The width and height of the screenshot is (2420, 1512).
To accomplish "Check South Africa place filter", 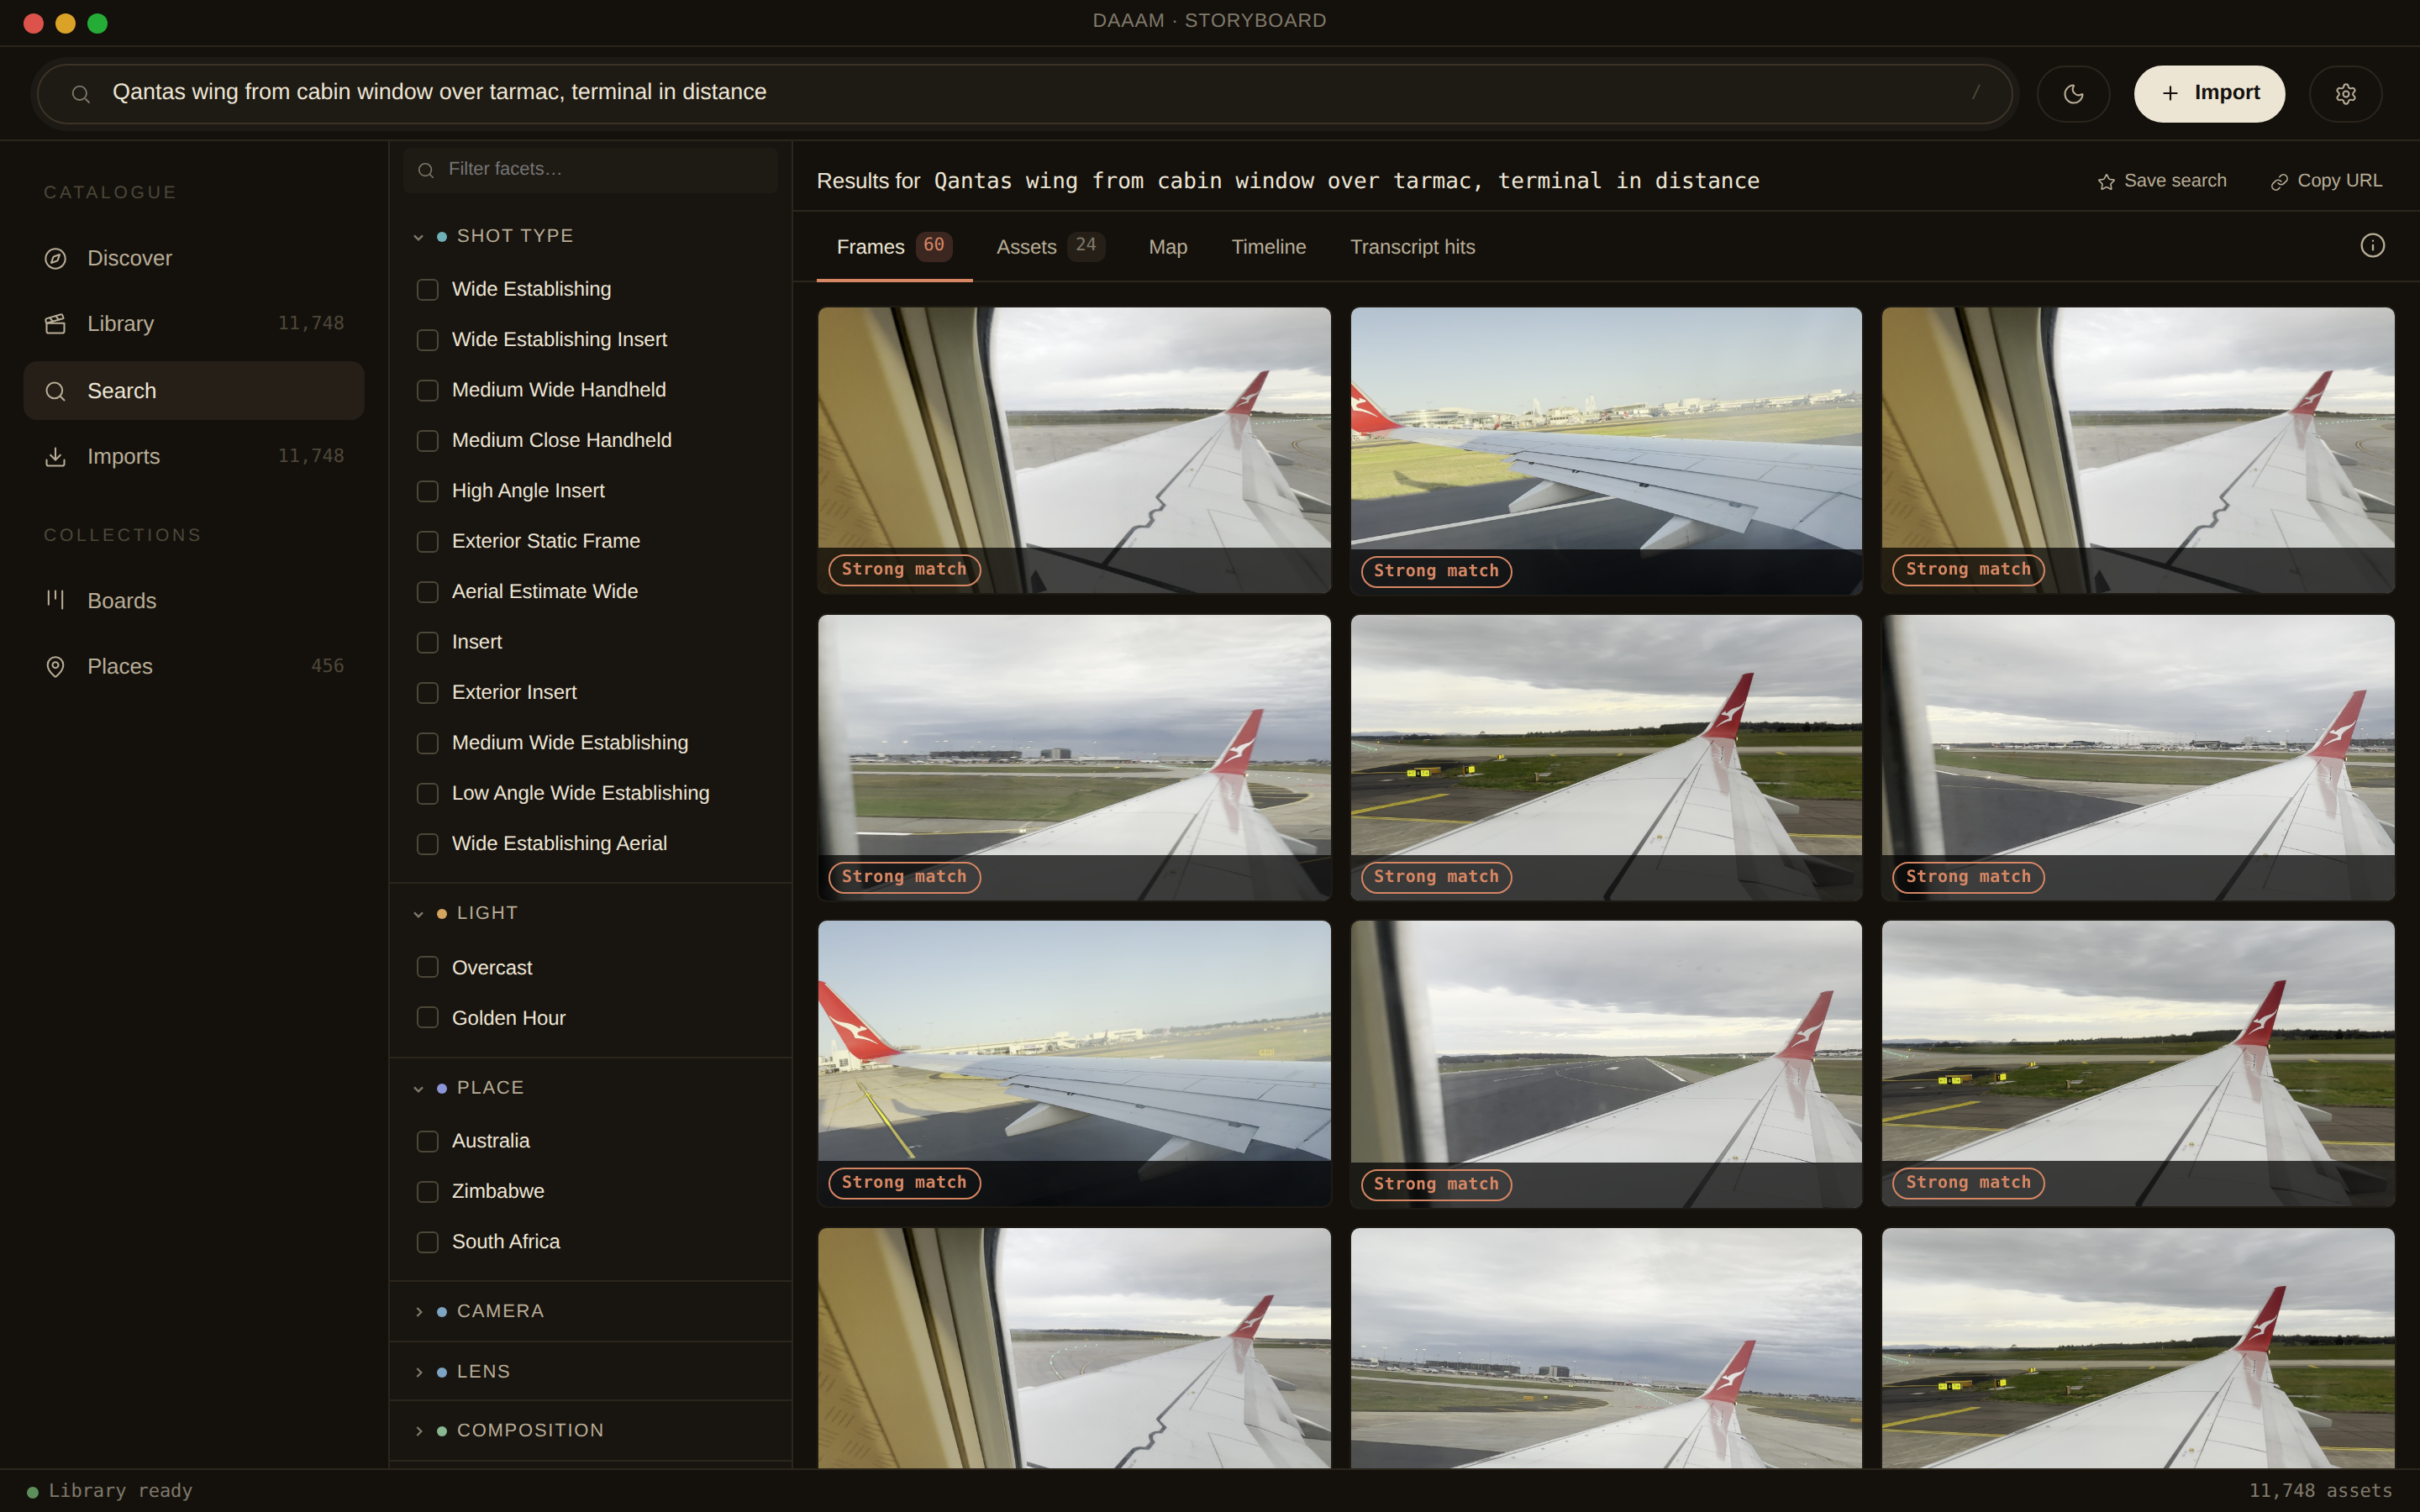I will point(427,1242).
